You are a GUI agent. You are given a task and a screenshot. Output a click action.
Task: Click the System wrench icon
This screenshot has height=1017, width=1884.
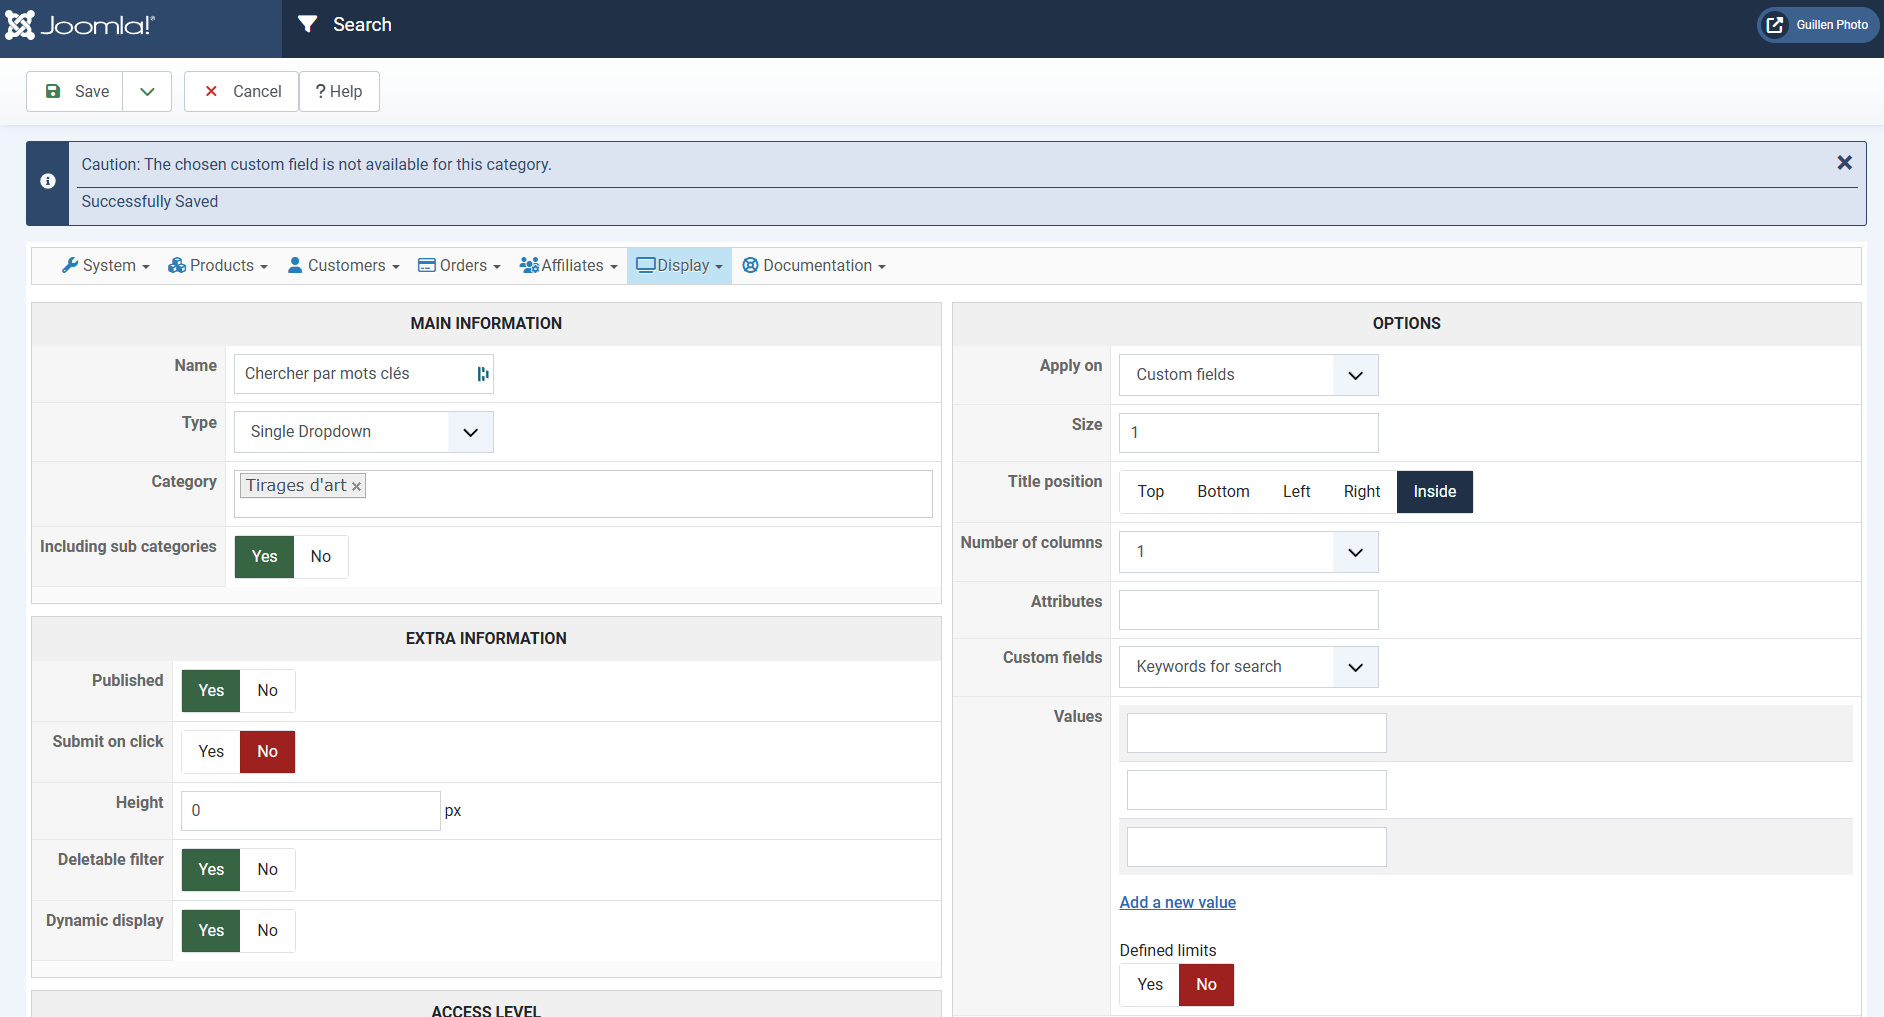70,265
